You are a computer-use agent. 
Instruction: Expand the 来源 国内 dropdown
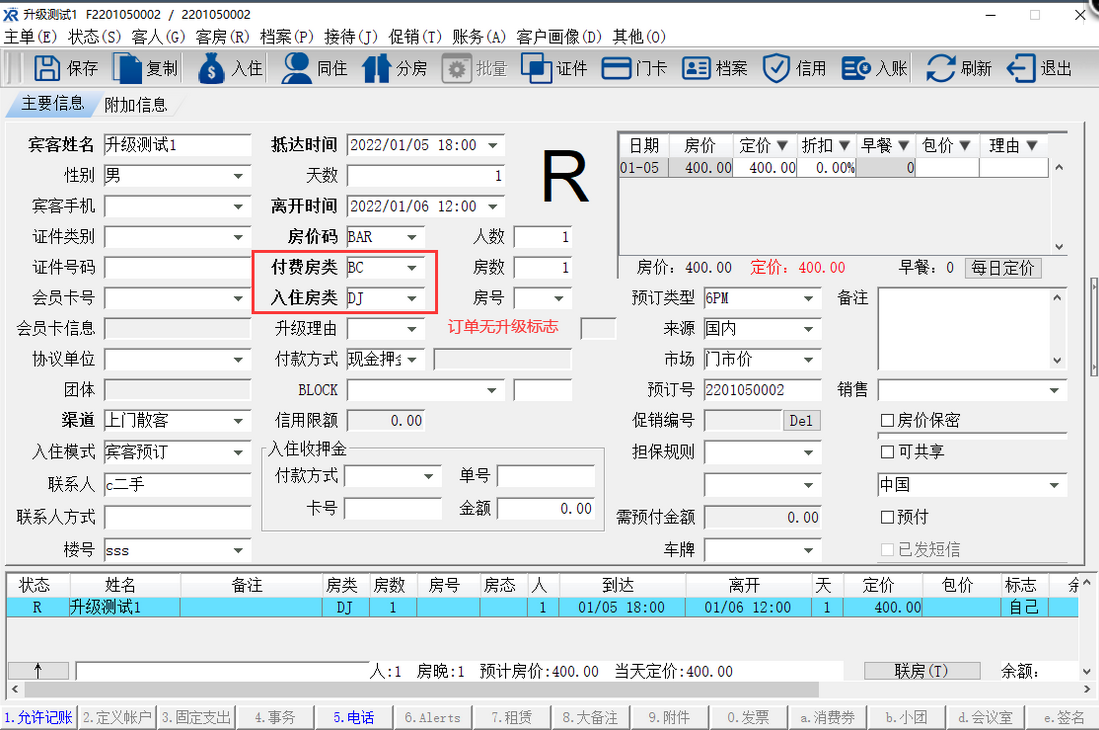point(808,329)
